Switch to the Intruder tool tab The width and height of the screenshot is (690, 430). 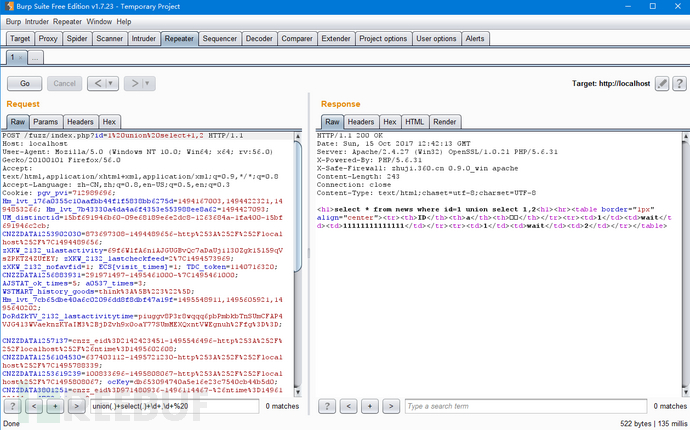click(143, 38)
